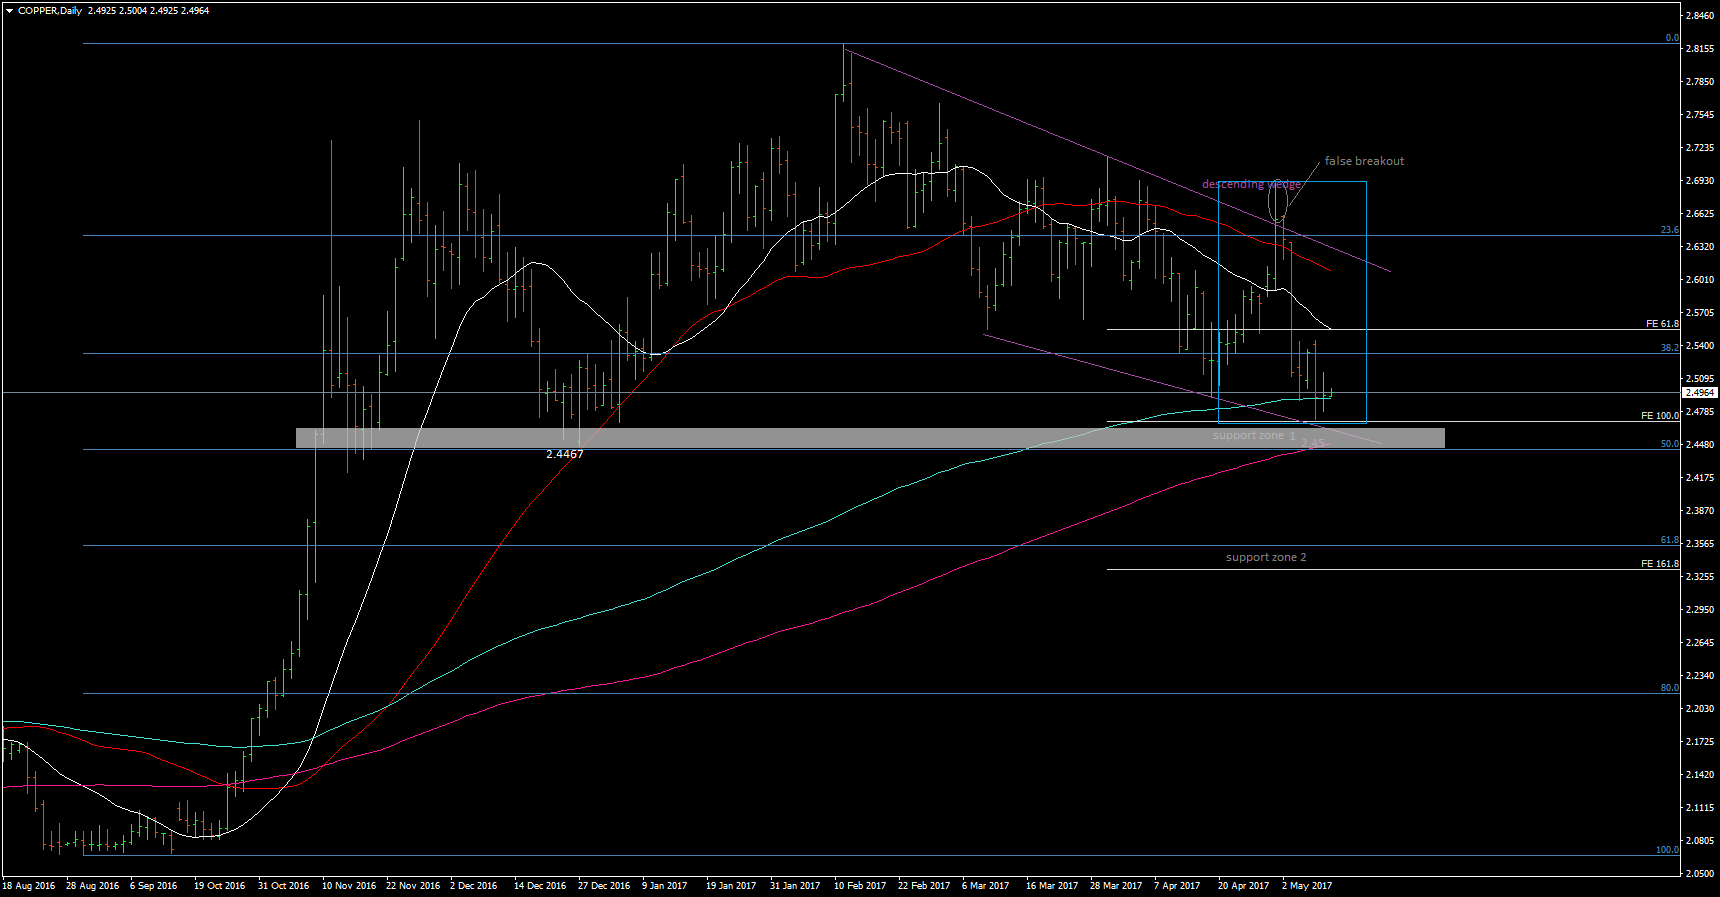Click the blue 23.6 Fibonacci level label
This screenshot has height=897, width=1720.
[1669, 230]
